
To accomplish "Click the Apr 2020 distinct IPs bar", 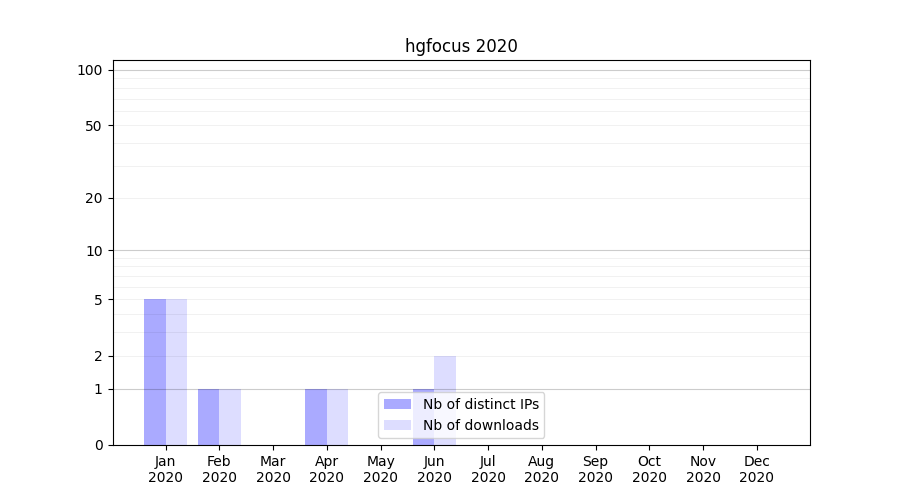I will (x=316, y=417).
